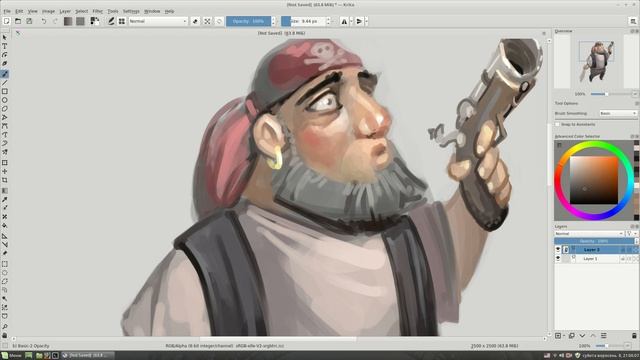This screenshot has height=360, width=640.
Task: Create a new document from the toolbar
Action: (7, 21)
